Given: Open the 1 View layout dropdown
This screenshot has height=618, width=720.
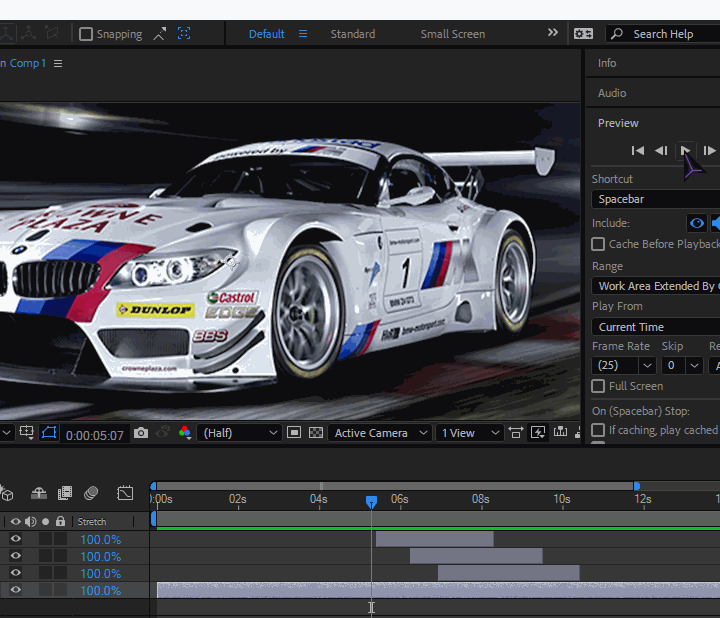Looking at the screenshot, I should tap(469, 433).
